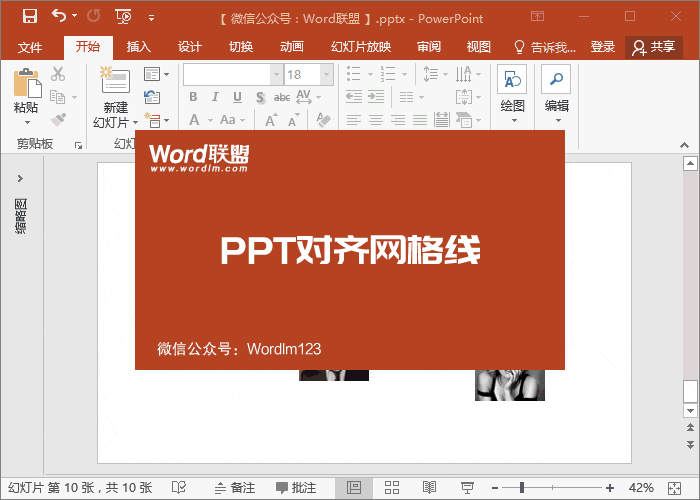
Task: Toggle strikethrough abc button
Action: pos(282,97)
